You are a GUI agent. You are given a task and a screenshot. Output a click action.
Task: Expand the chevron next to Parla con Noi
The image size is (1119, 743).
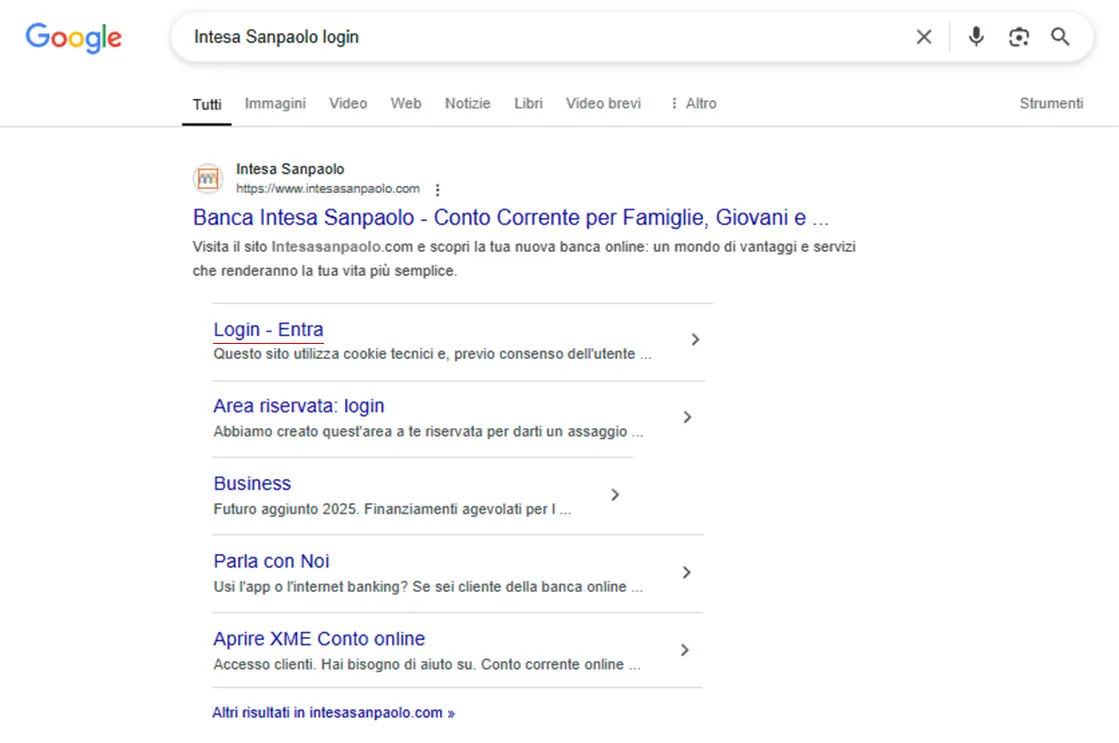687,572
